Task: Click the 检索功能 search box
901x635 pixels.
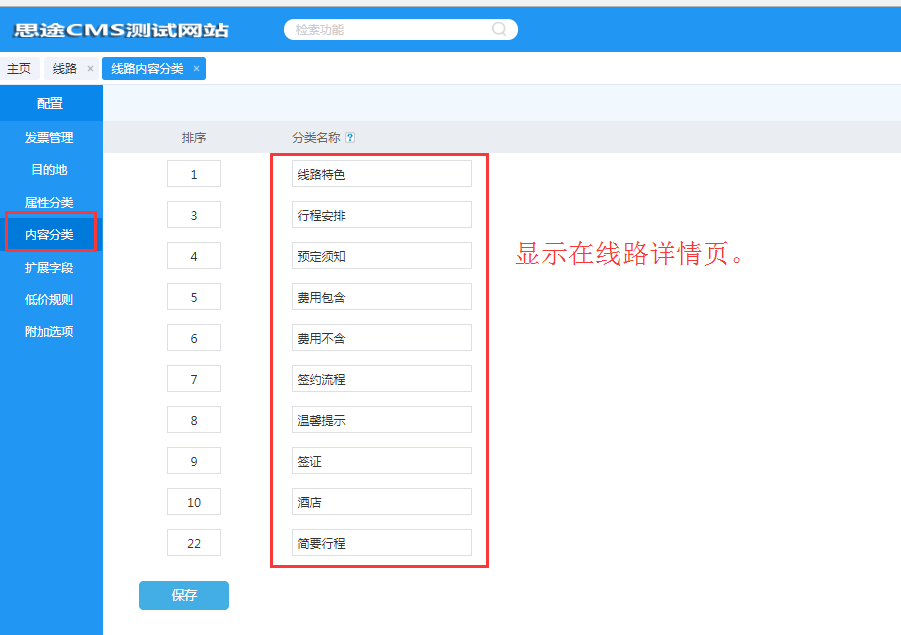Action: pyautogui.click(x=390, y=30)
